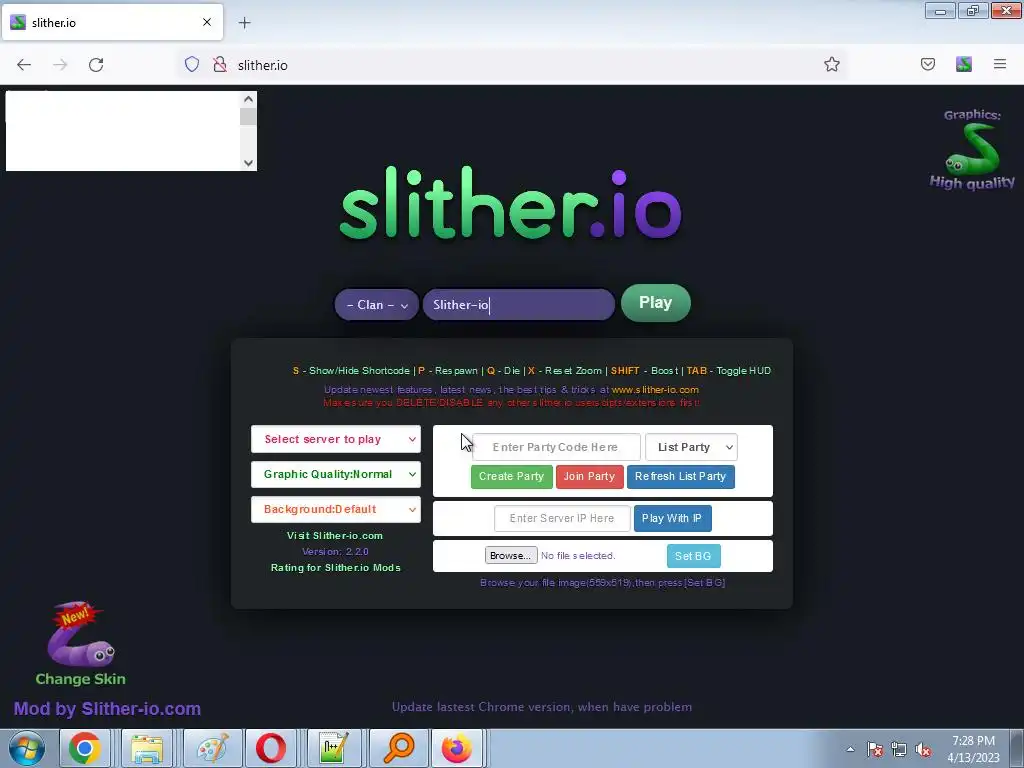Click the insecure connection padlock icon
The image size is (1024, 768).
click(x=220, y=64)
